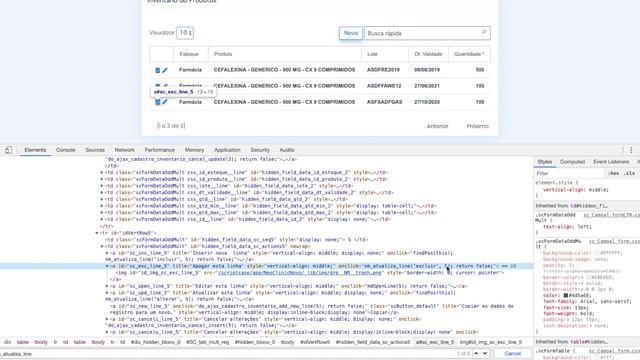
Task: Click the Anterior pagination link
Action: click(438, 126)
